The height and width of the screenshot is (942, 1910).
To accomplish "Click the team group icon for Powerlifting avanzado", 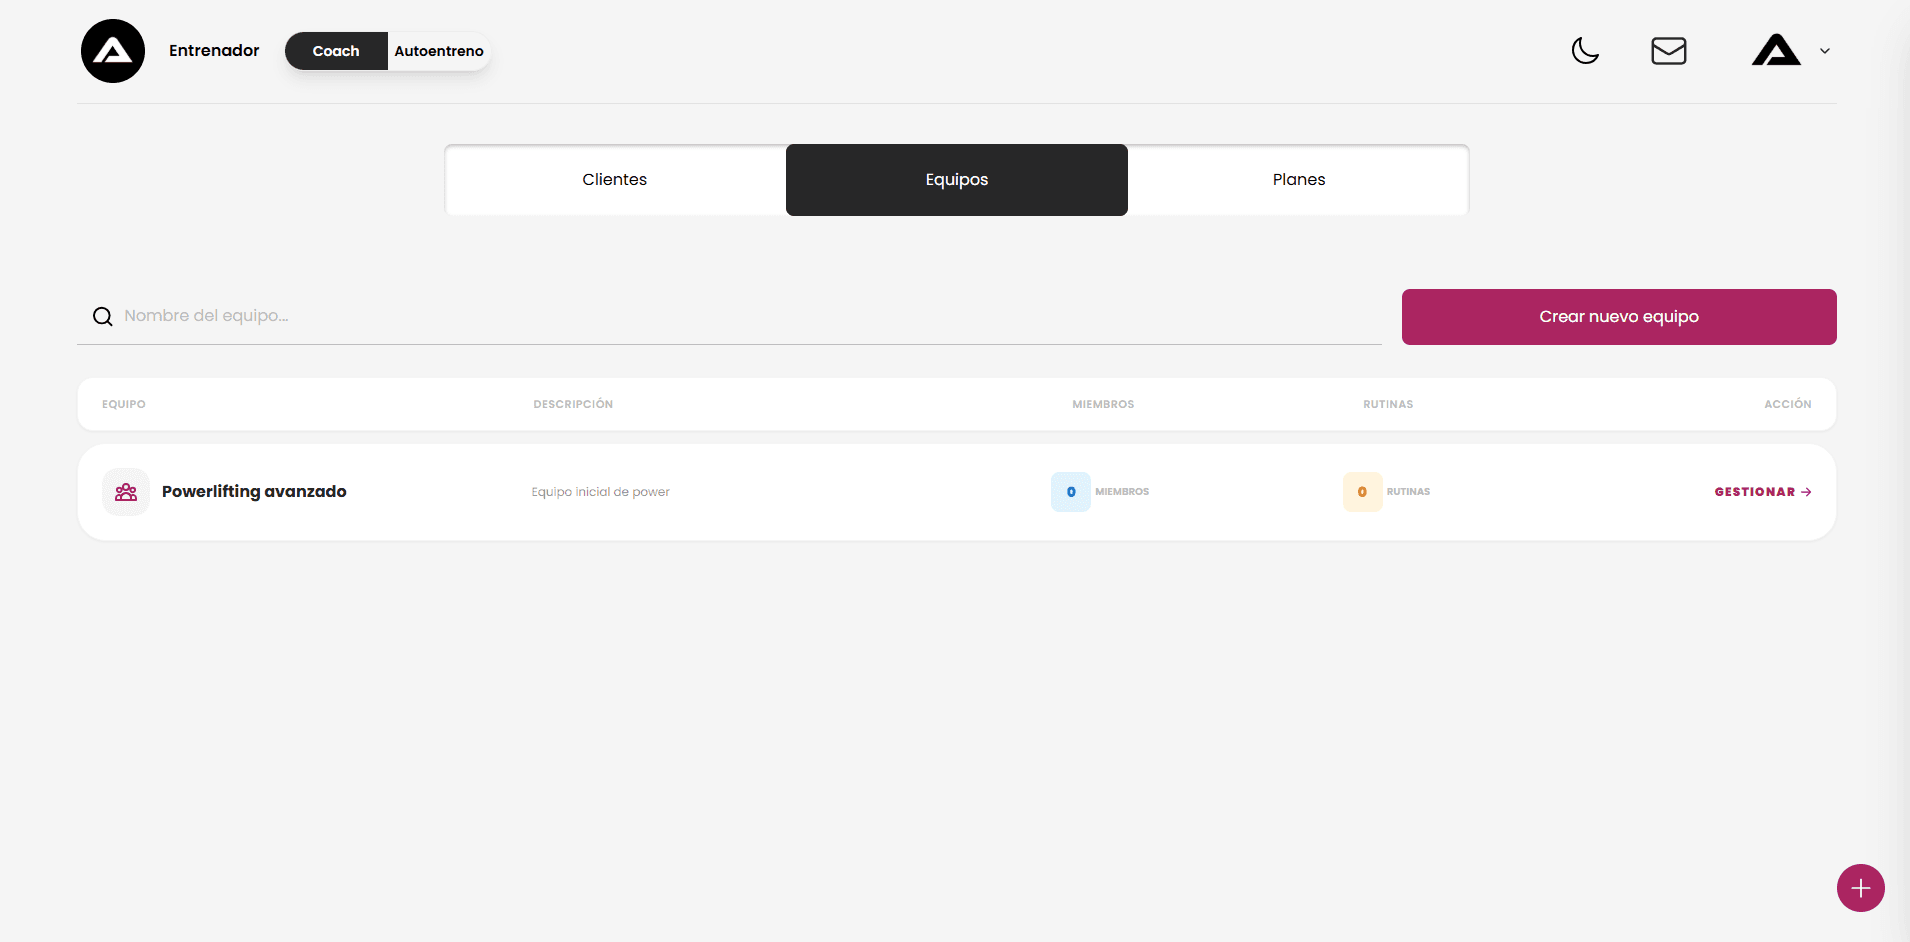I will pos(126,492).
